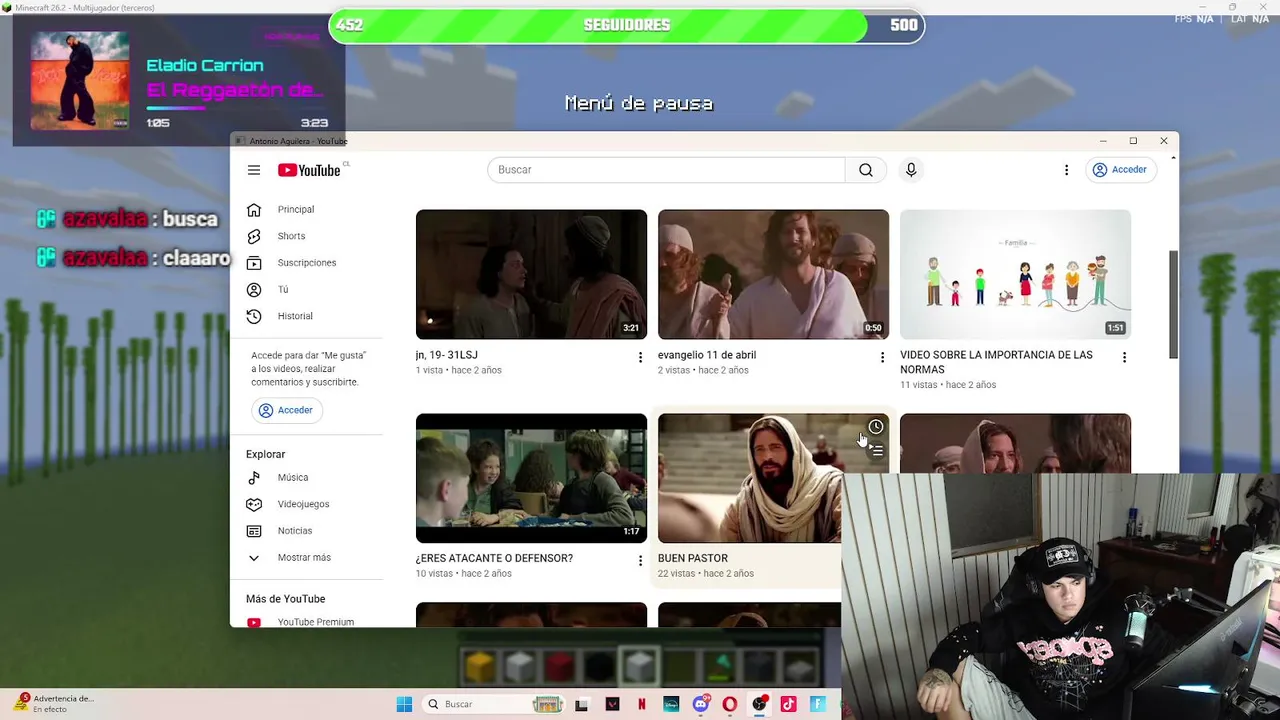Click the Seguidores follower goal bar

pos(627,25)
